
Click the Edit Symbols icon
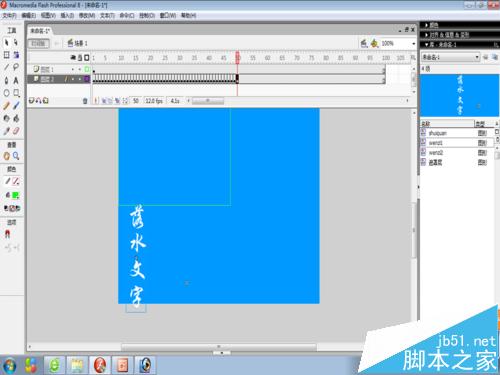pos(374,43)
